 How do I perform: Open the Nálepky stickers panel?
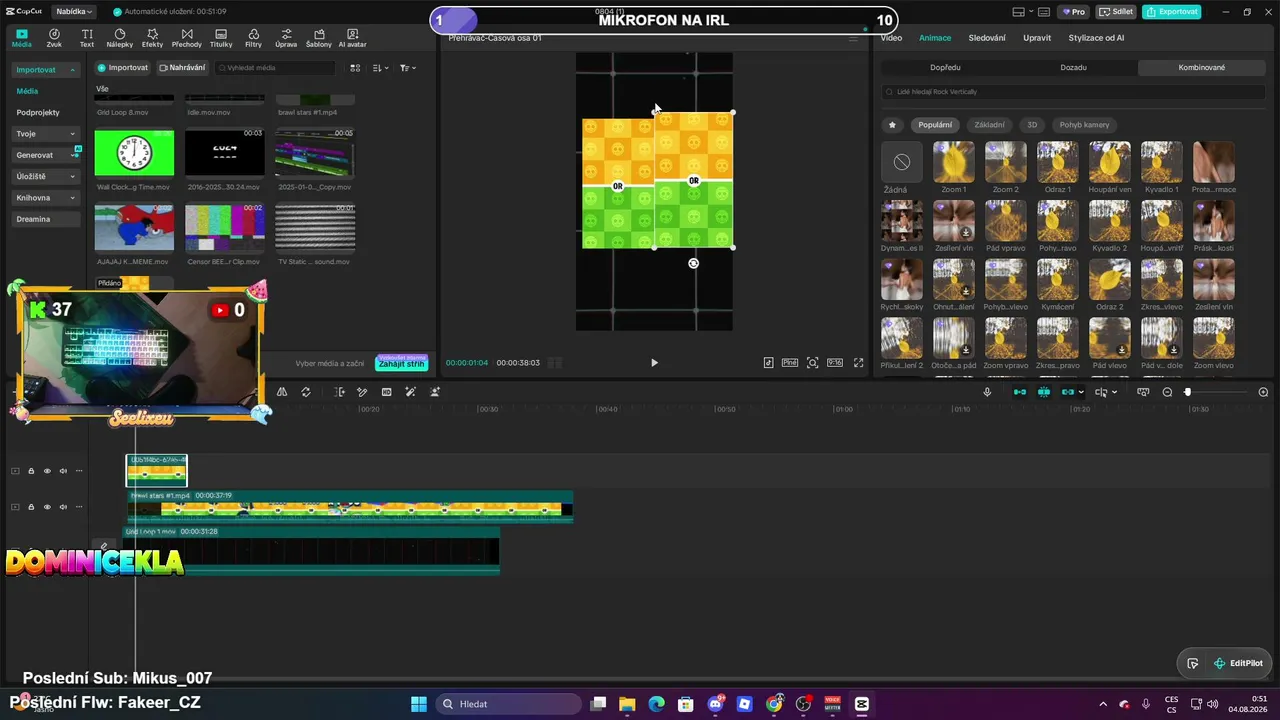(120, 38)
